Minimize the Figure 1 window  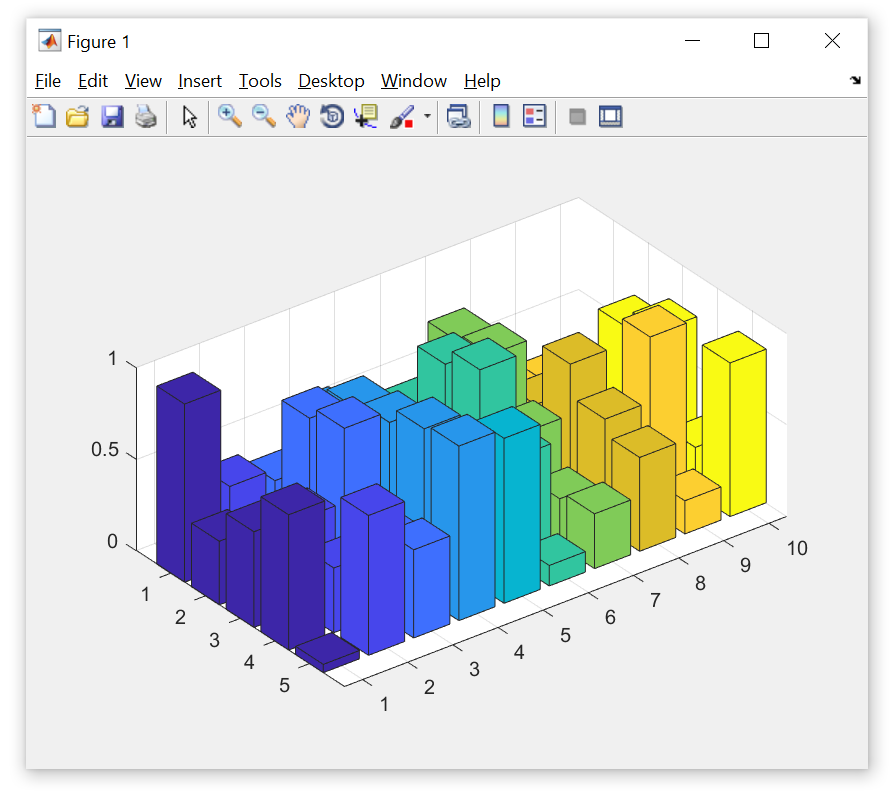692,41
